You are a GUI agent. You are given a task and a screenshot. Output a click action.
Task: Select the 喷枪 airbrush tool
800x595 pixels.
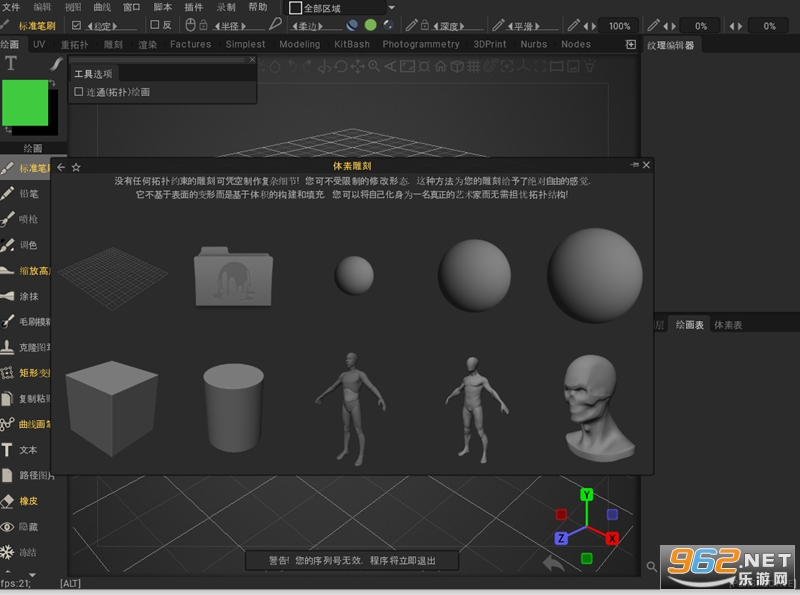26,219
